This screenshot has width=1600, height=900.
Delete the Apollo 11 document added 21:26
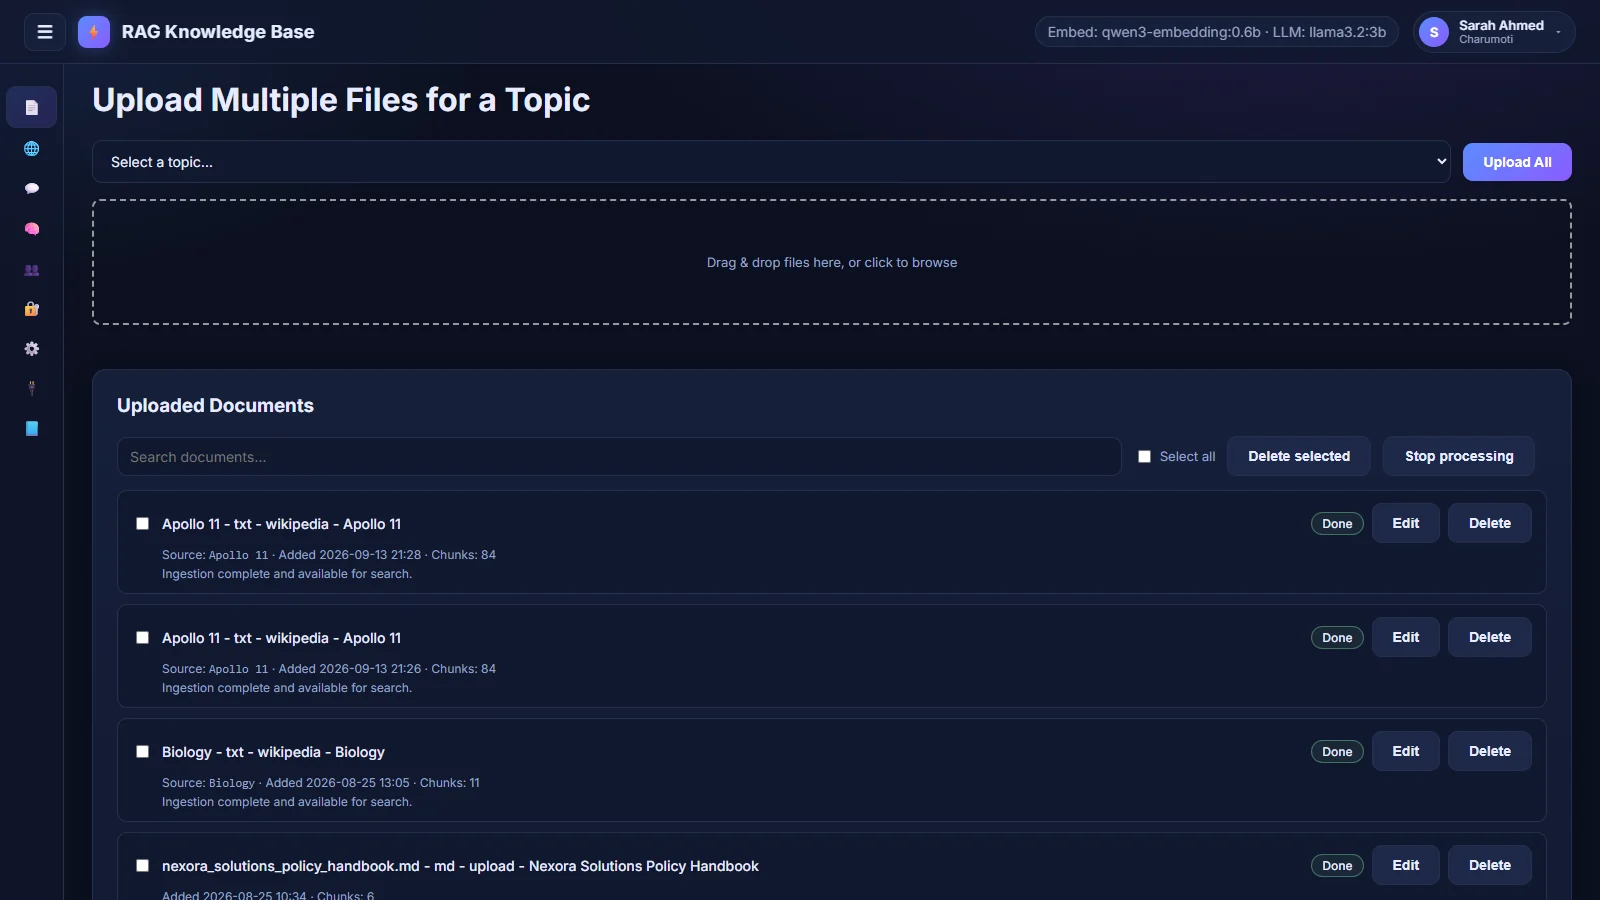click(x=1490, y=637)
